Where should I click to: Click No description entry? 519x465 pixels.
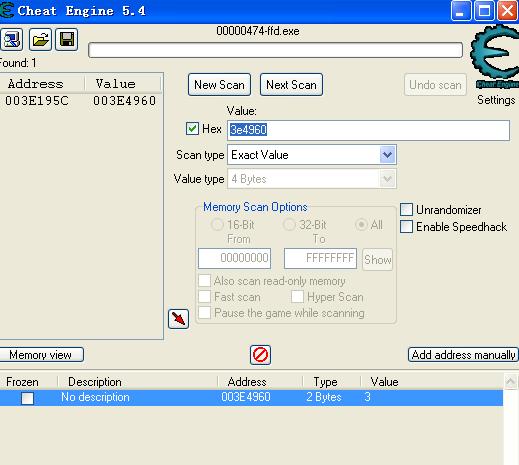coord(95,397)
